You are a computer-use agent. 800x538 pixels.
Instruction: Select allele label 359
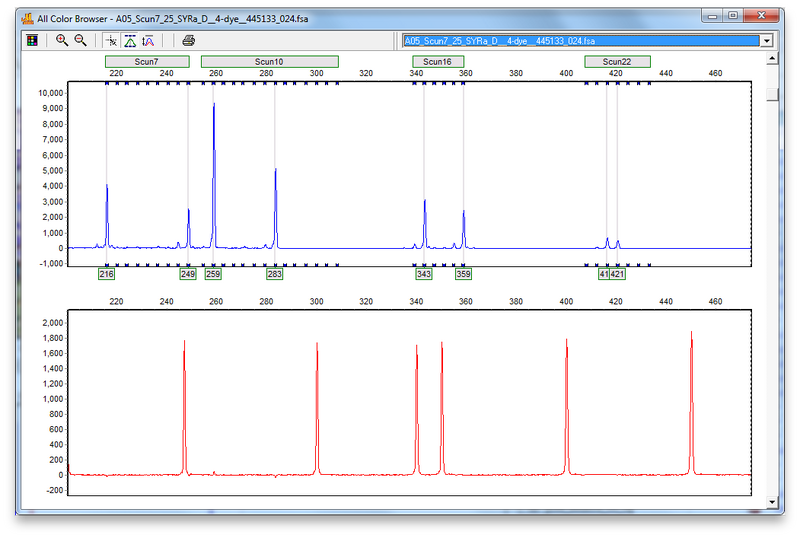(463, 274)
